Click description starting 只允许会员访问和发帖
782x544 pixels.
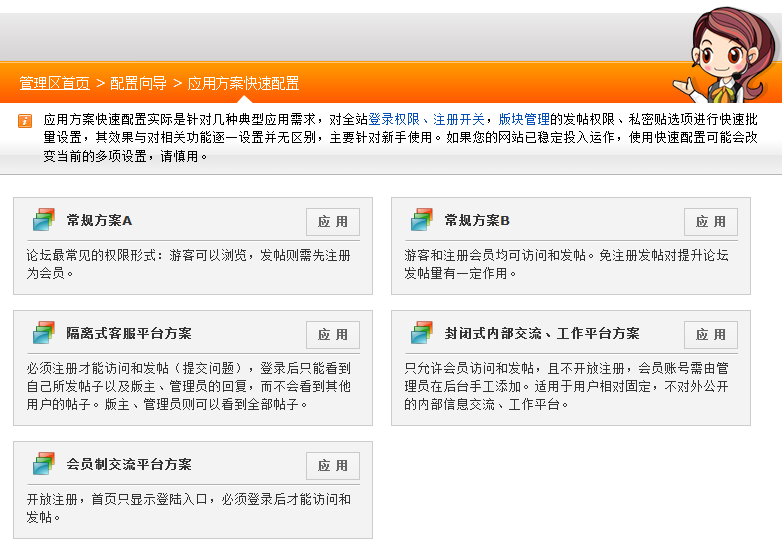(x=567, y=386)
